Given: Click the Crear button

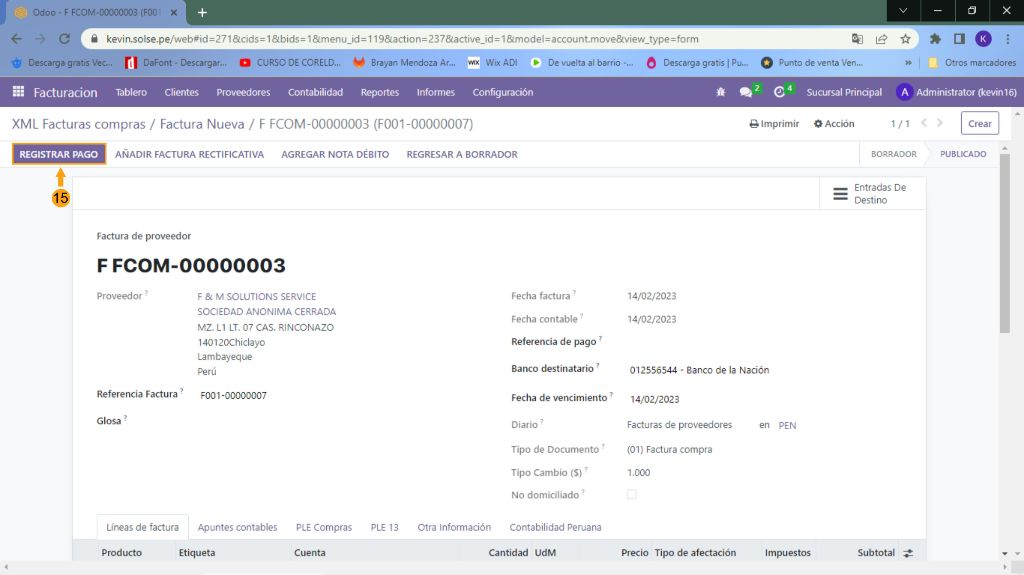Looking at the screenshot, I should coord(979,124).
